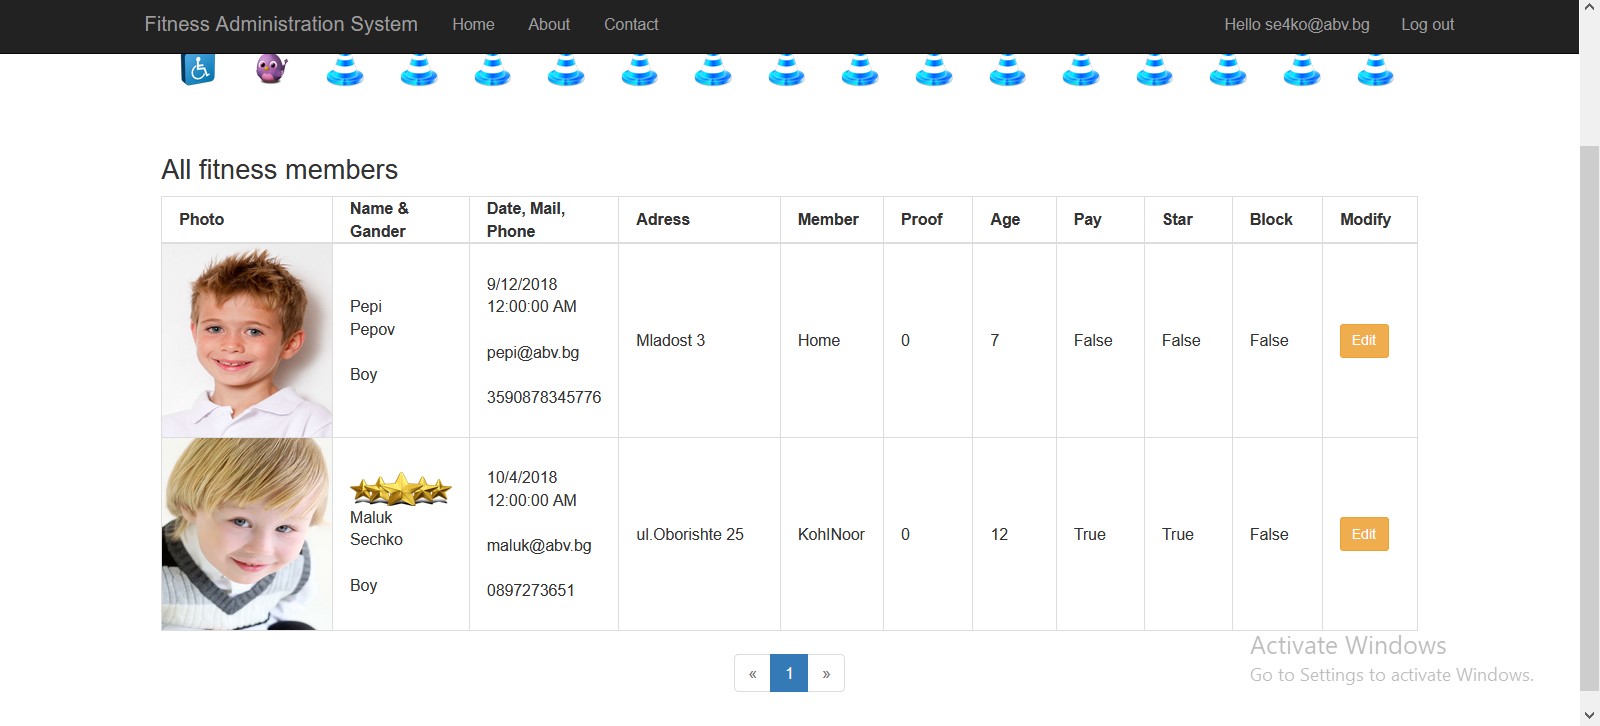1600x726 pixels.
Task: Click the scrollbar up arrow
Action: [1589, 8]
